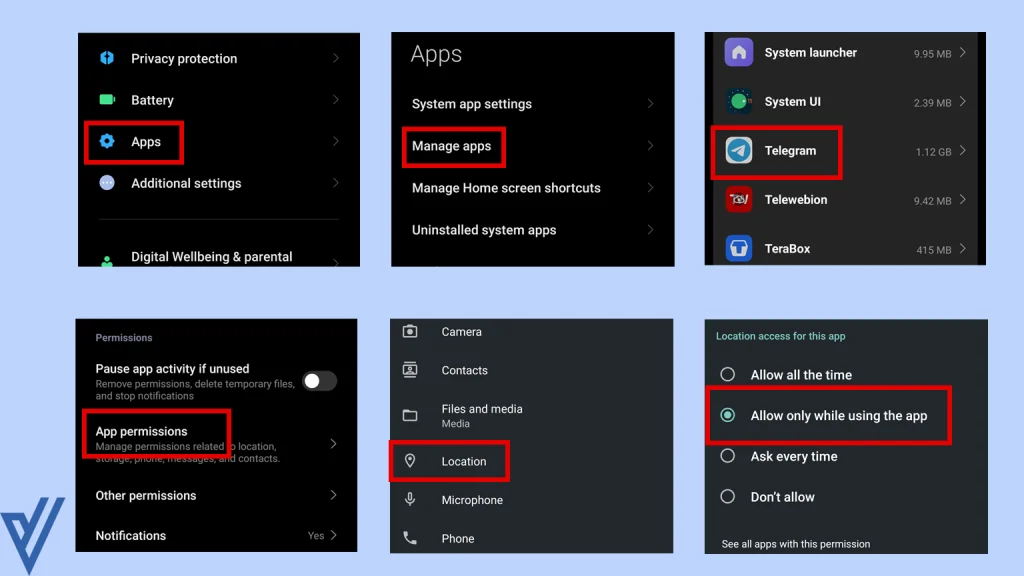
Task: Open the Telegram app entry
Action: click(x=845, y=151)
